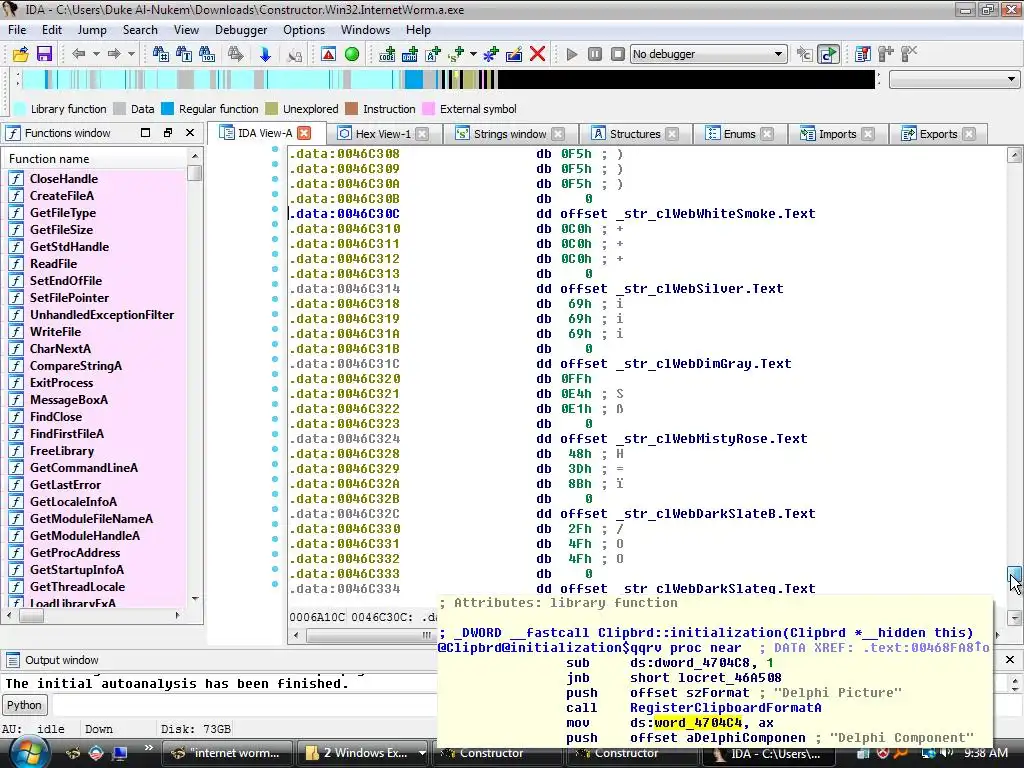Close the Output window panel

1010,660
